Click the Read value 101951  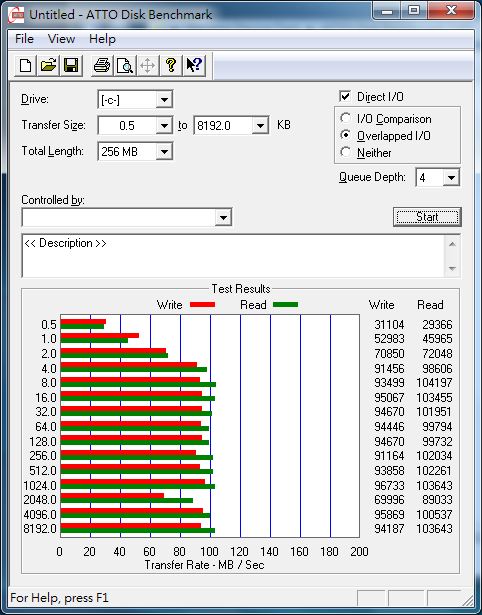coord(434,411)
